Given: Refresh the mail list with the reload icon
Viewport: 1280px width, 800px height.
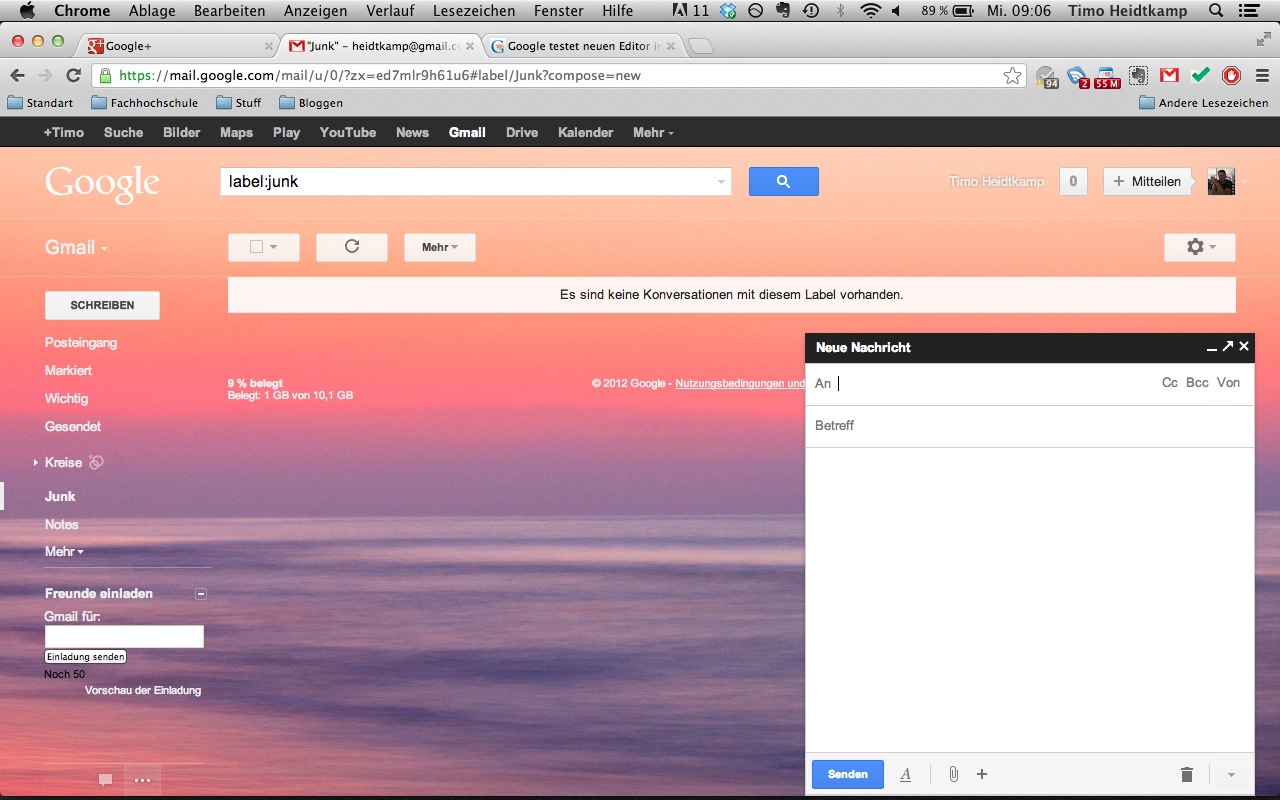Looking at the screenshot, I should [x=351, y=247].
